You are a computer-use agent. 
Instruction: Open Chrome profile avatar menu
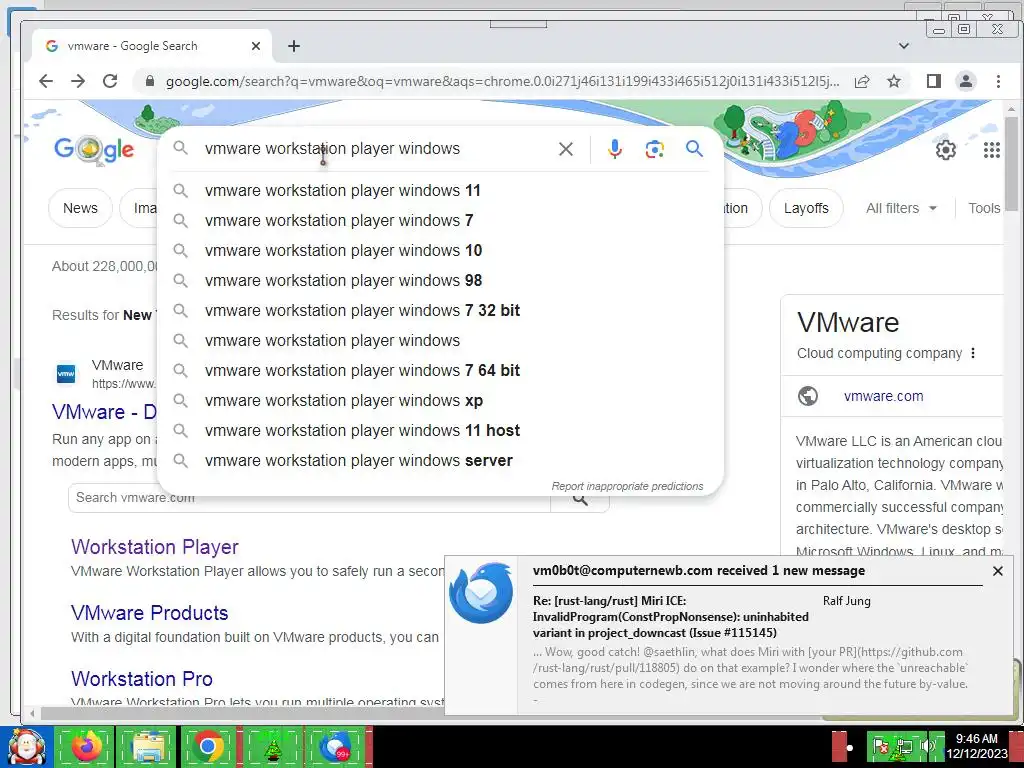click(x=966, y=81)
